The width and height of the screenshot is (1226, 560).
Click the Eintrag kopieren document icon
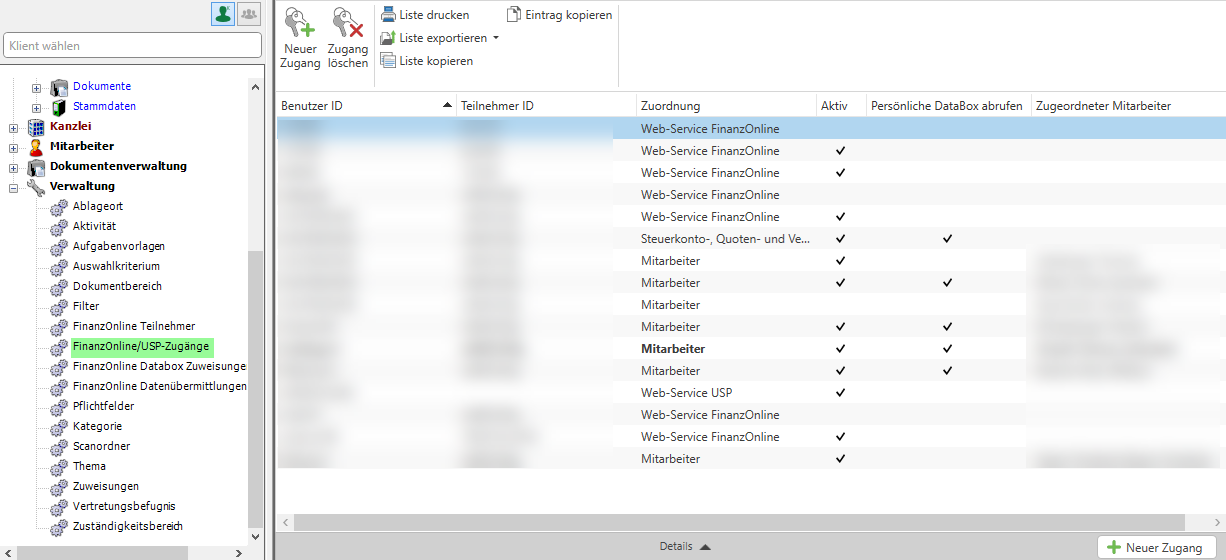(x=514, y=15)
